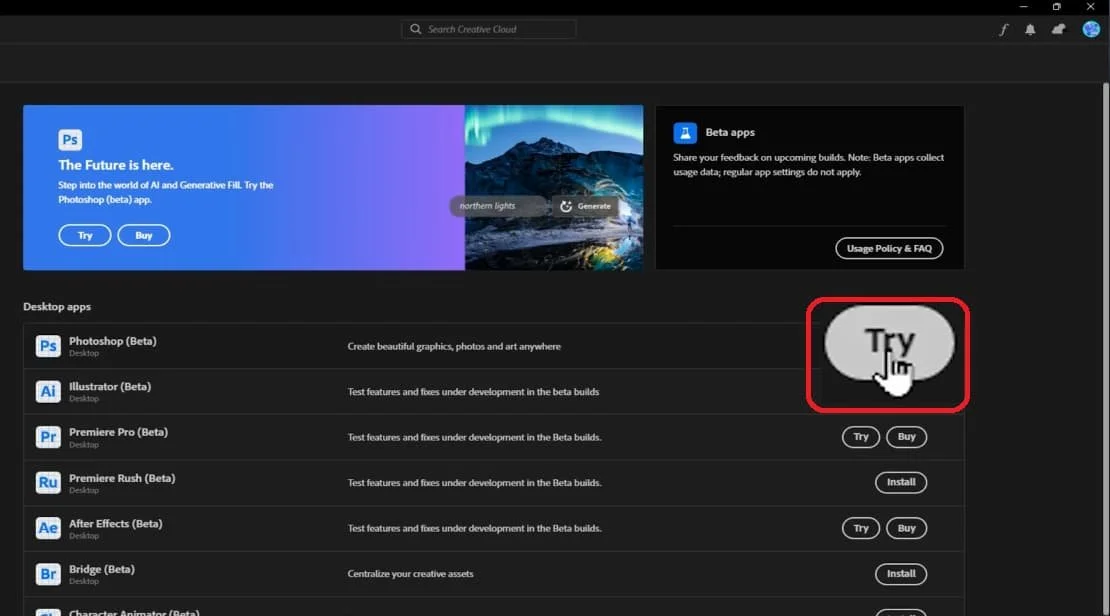Click the Desktop apps section heading
The width and height of the screenshot is (1110, 616).
[x=57, y=307]
